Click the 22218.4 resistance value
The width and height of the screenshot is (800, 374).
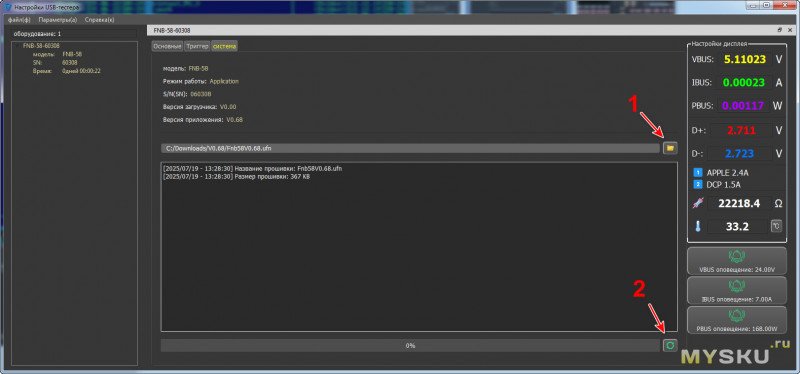(x=739, y=203)
